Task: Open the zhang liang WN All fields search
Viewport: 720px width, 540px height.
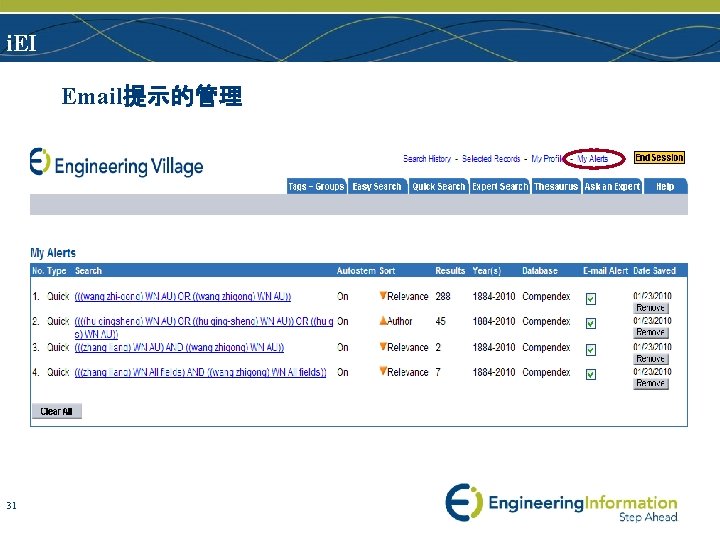Action: pos(200,372)
